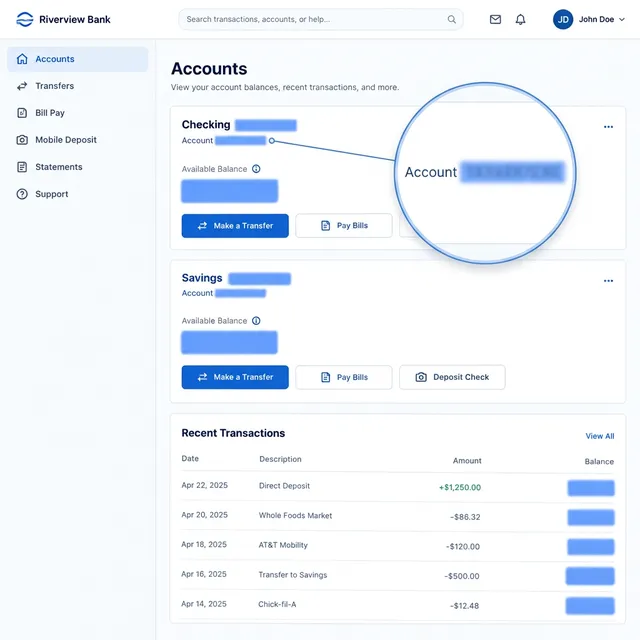The width and height of the screenshot is (640, 640).
Task: Click the Mobile Deposit camera icon in sidebar
Action: tap(22, 140)
